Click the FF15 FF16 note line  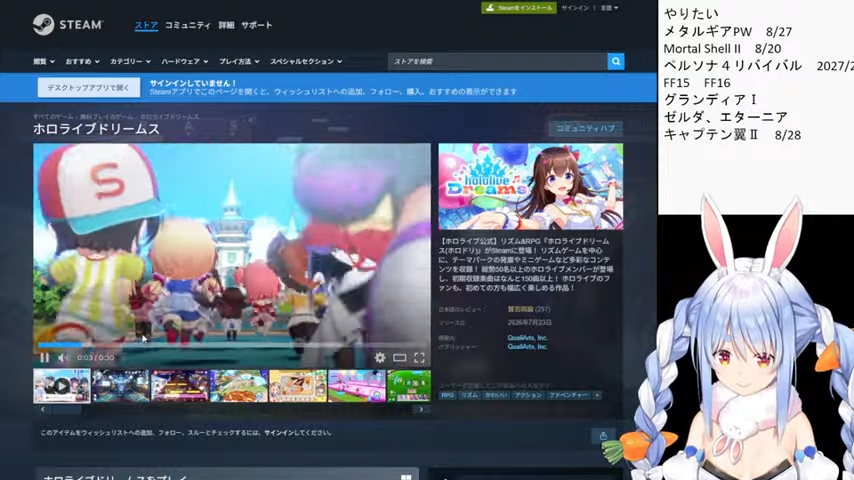[697, 83]
